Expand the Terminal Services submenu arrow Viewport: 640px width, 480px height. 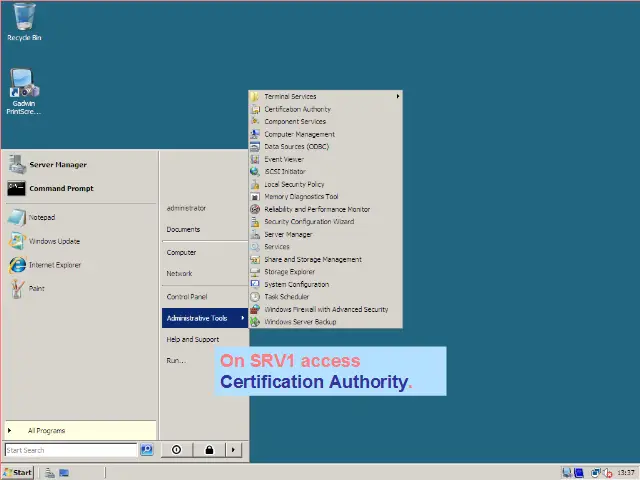coord(398,96)
